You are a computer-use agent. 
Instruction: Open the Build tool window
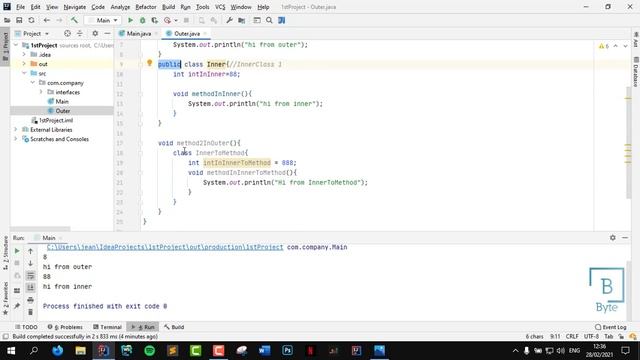[174, 327]
